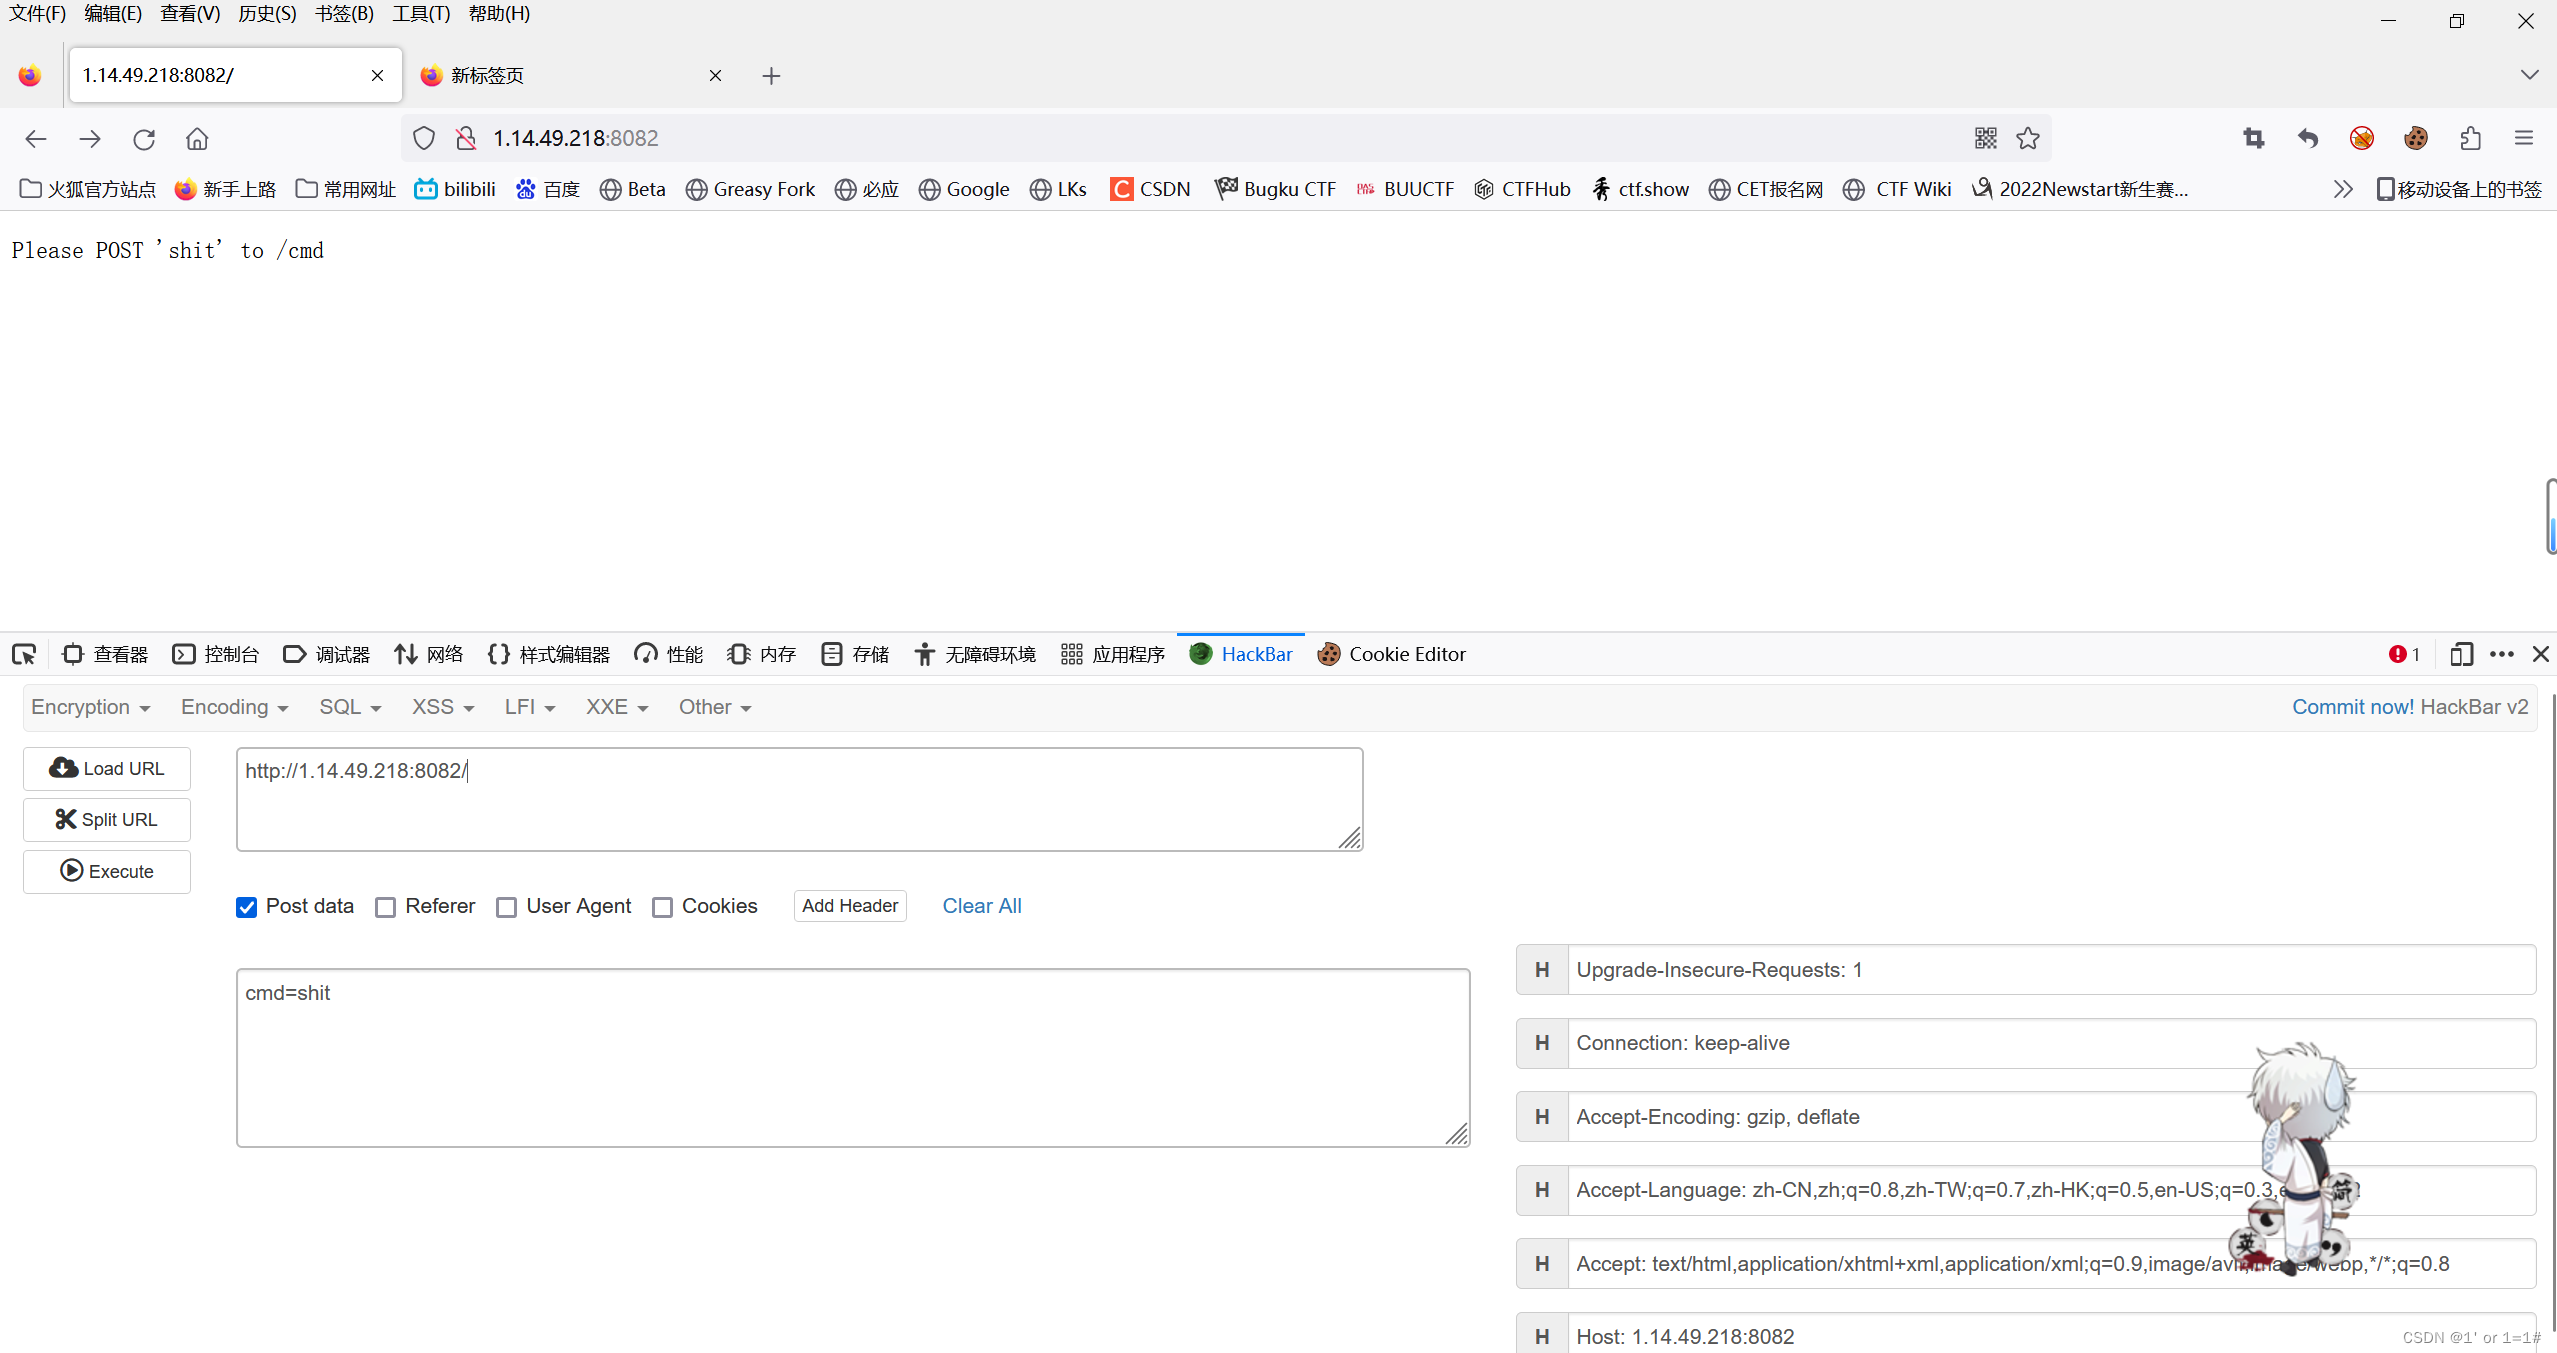Click the screenshot crop icon in the toolbar
Viewport: 2557px width, 1353px height.
coord(2254,138)
